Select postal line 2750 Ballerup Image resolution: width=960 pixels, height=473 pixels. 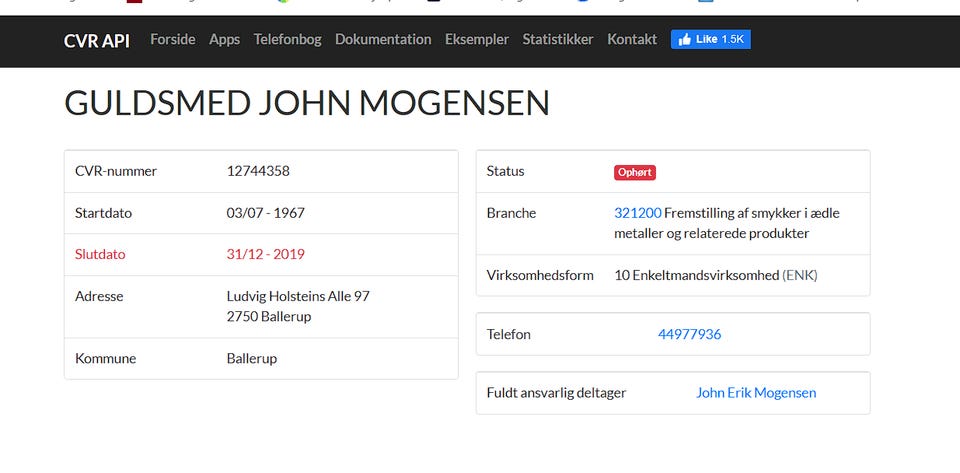coord(269,316)
